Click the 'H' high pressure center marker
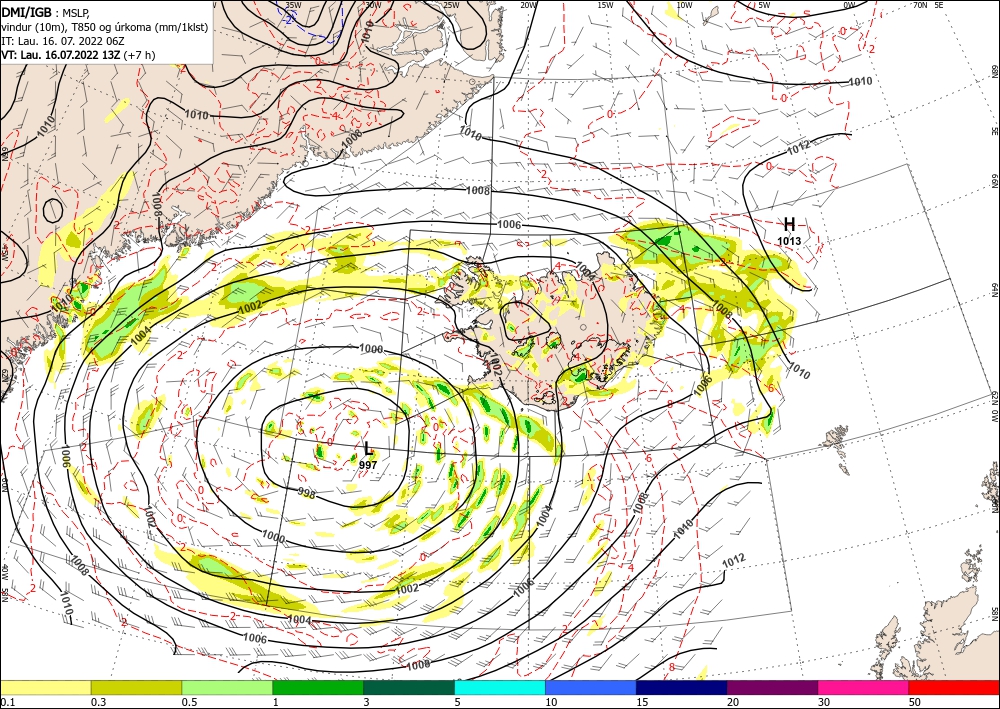The height and width of the screenshot is (709, 1000). [x=789, y=224]
